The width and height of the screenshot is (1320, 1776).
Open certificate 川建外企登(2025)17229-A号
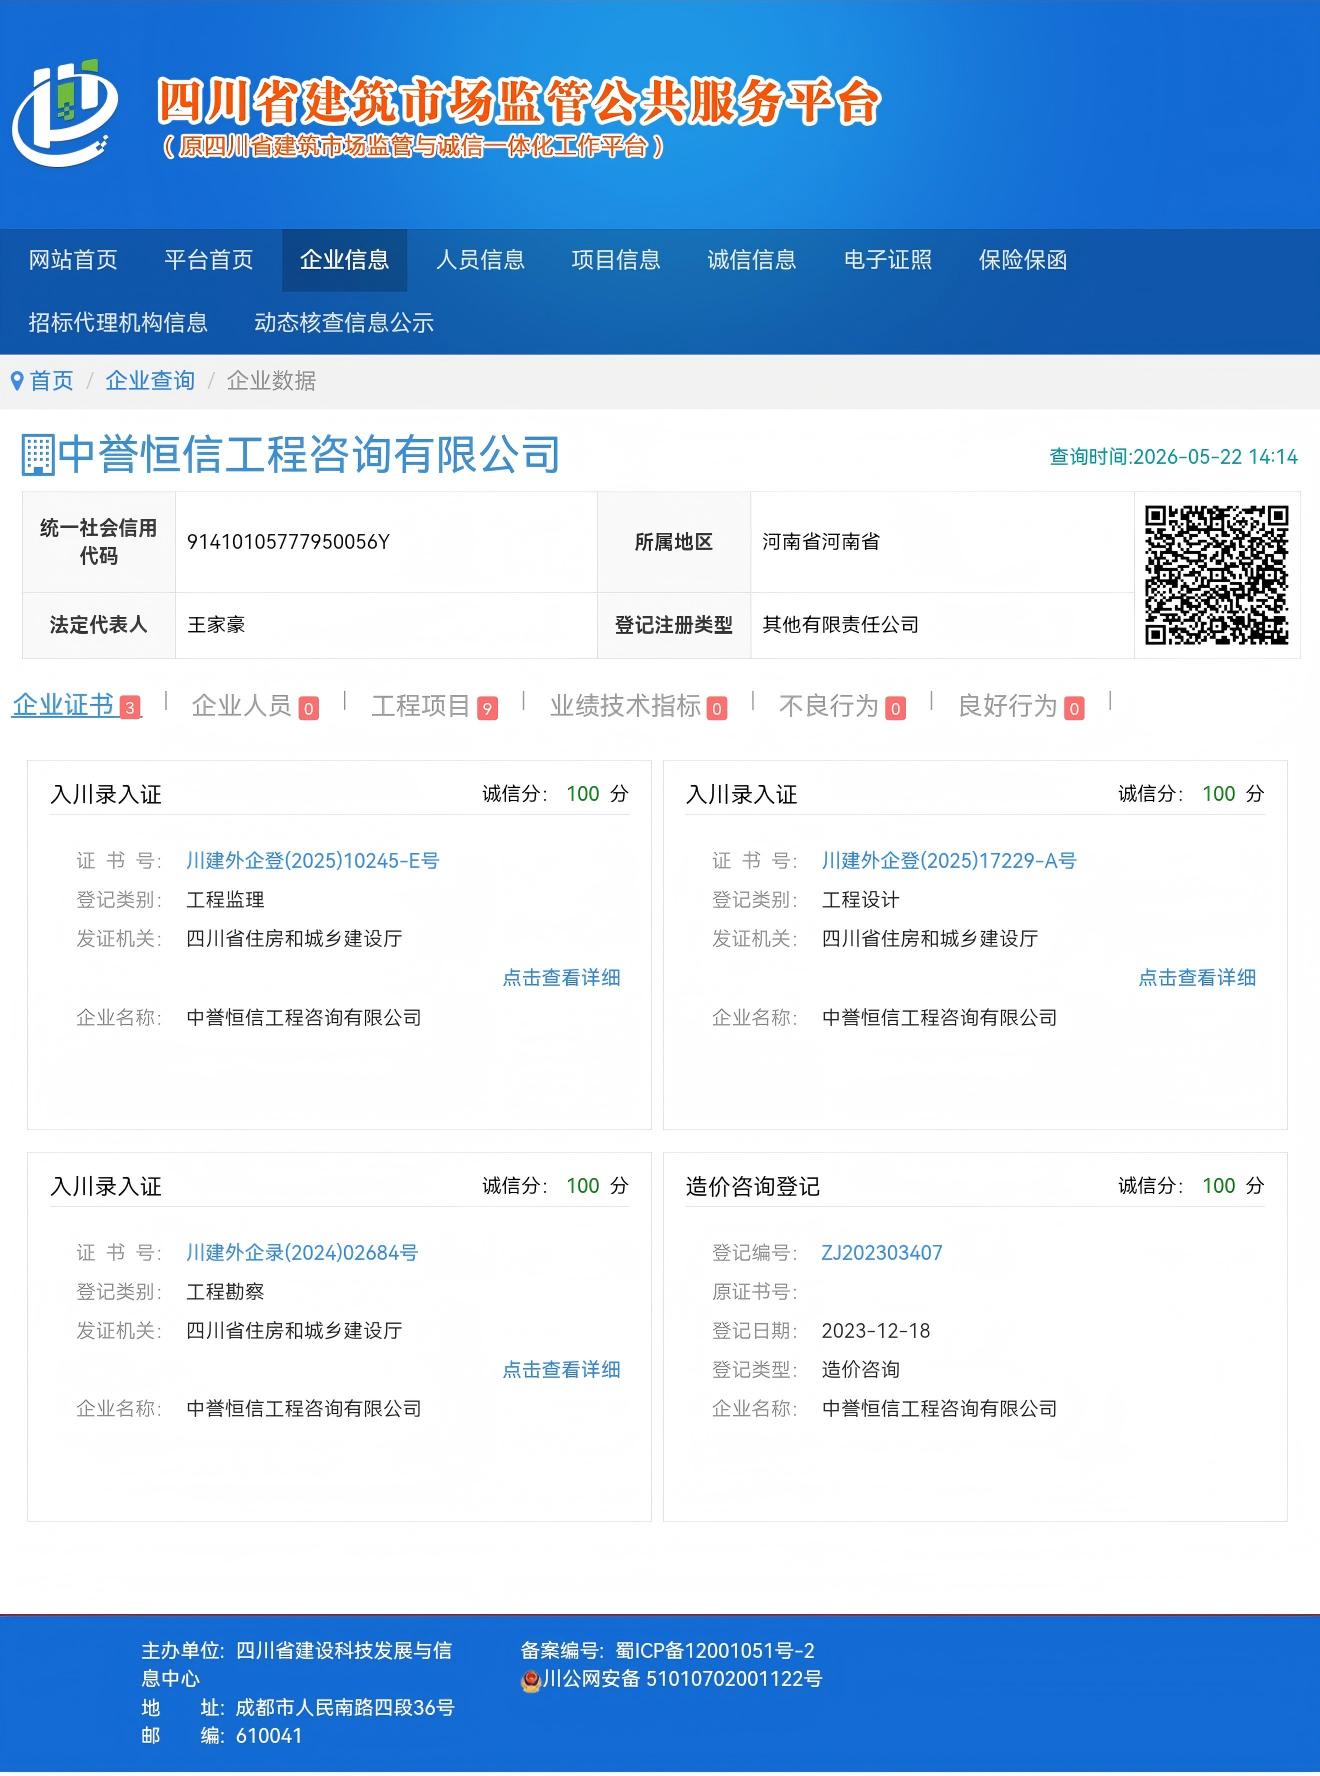click(x=949, y=861)
